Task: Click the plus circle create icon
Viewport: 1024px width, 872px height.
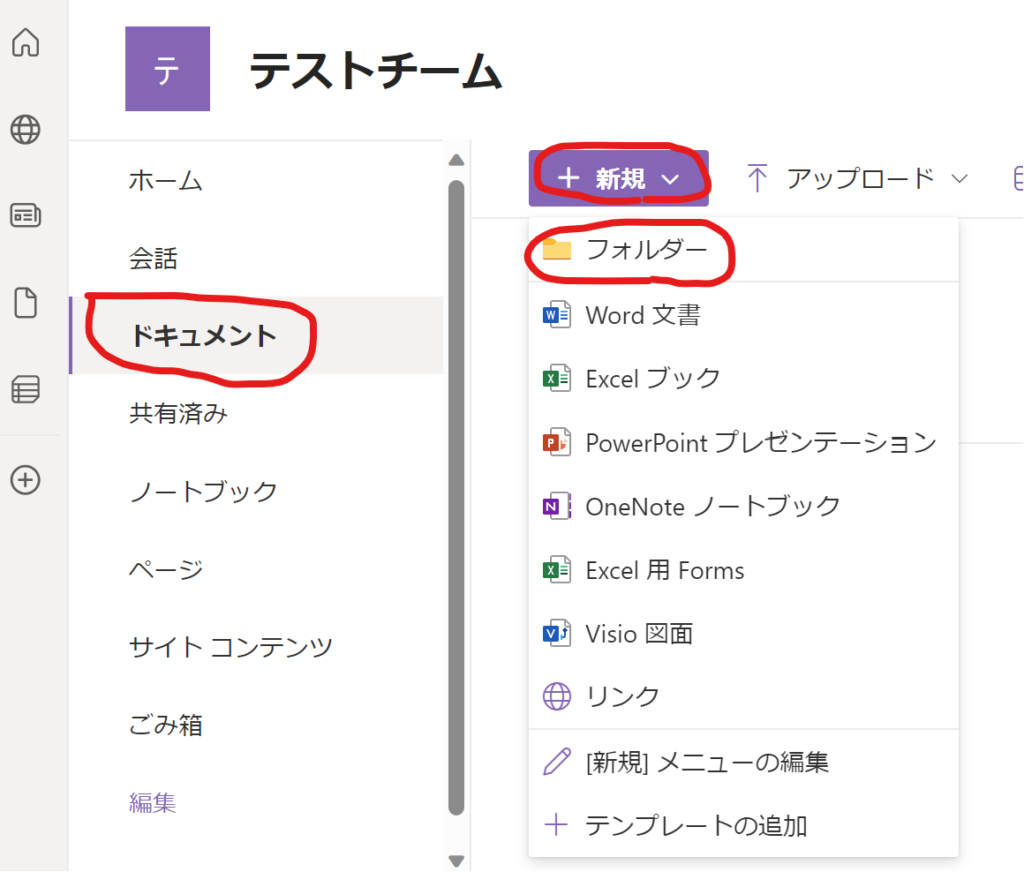Action: pos(25,480)
